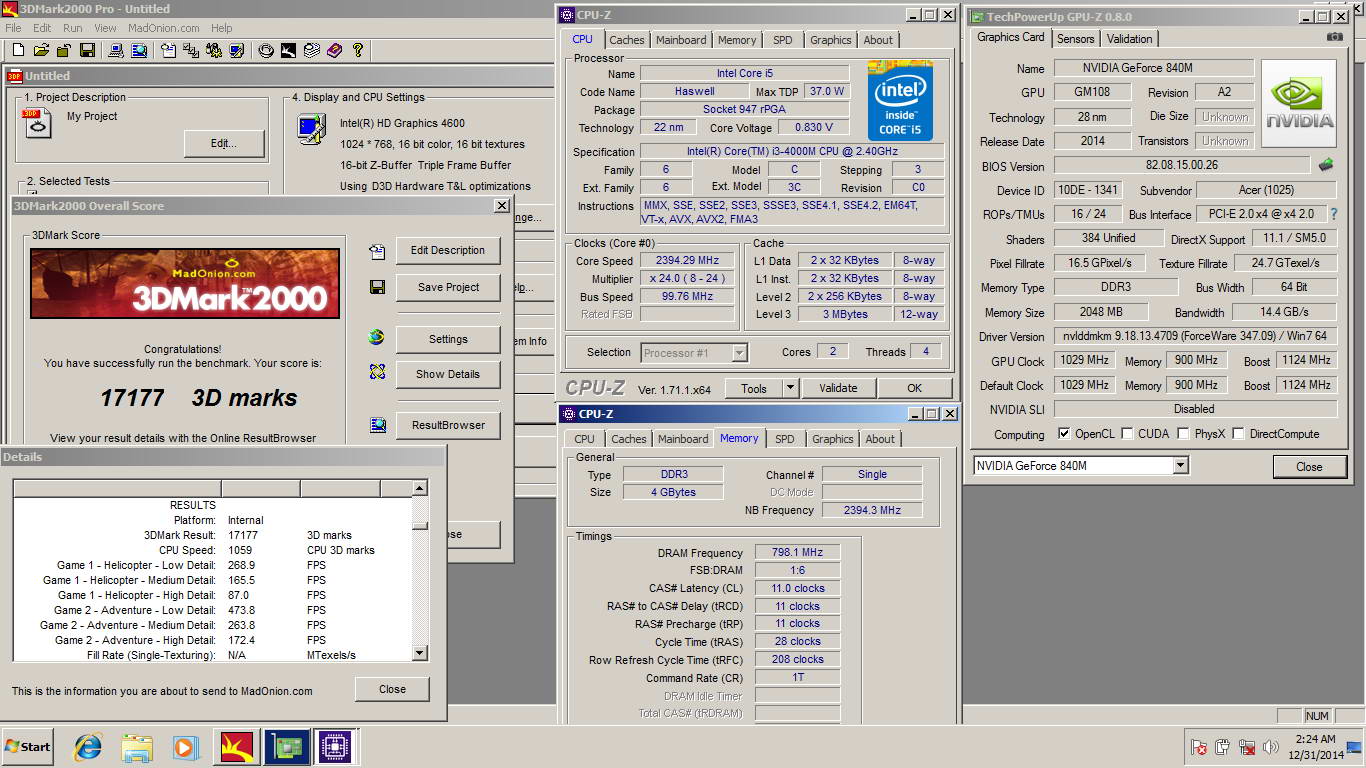This screenshot has width=1366, height=768.
Task: Switch to CPU-Z via its taskbar icon
Action: [x=335, y=747]
